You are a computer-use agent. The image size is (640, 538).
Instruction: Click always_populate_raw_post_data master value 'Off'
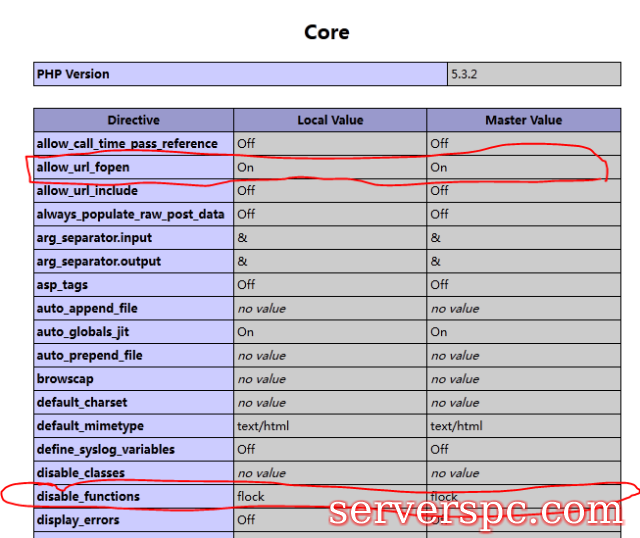coord(440,214)
